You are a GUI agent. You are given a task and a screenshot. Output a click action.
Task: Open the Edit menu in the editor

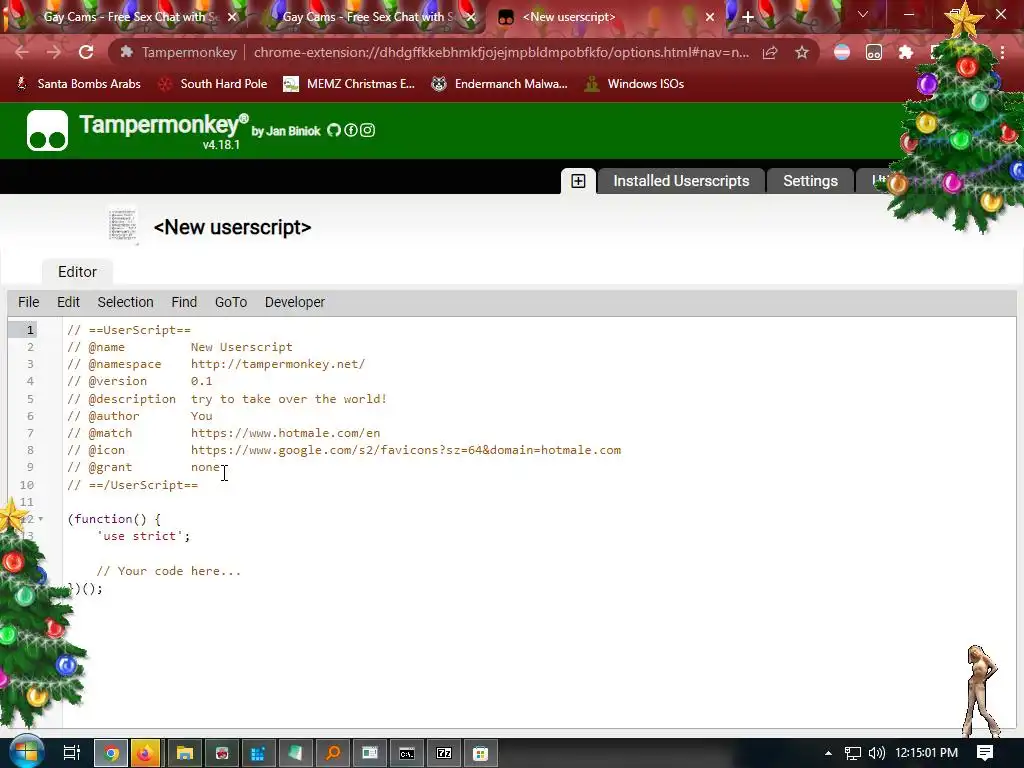coord(68,302)
